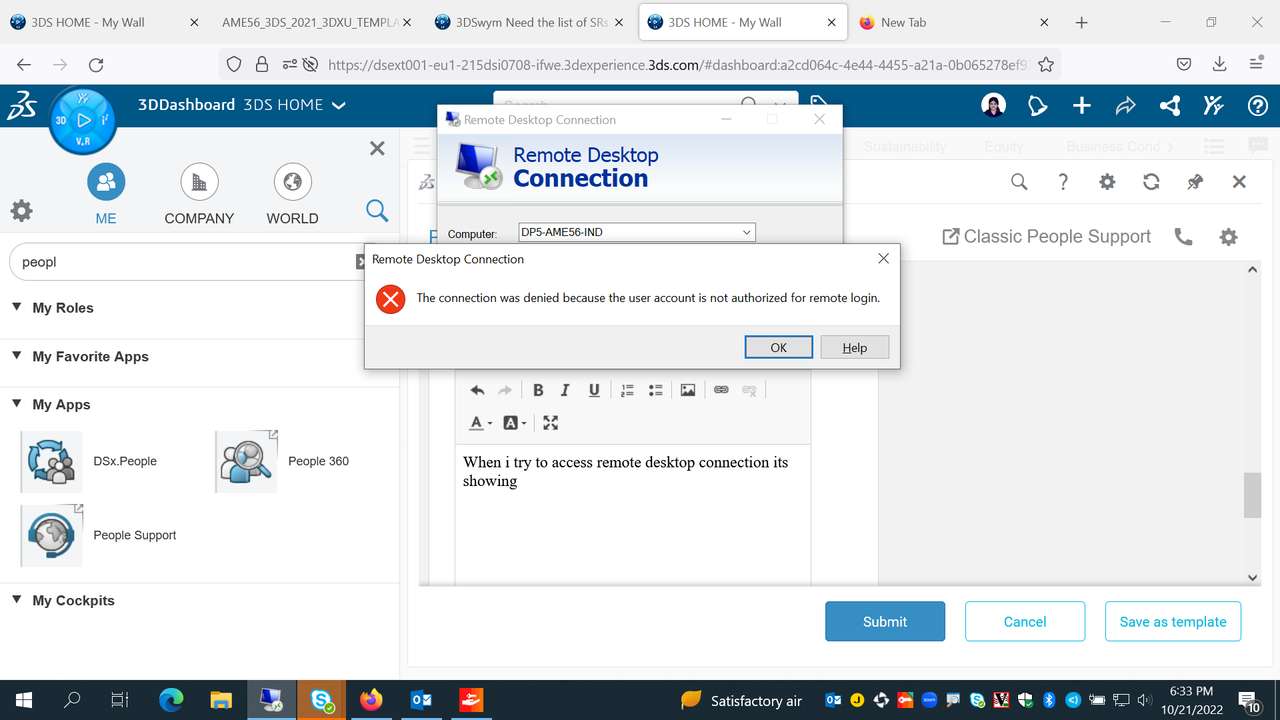
Task: Click into the description text editor area
Action: click(x=632, y=514)
